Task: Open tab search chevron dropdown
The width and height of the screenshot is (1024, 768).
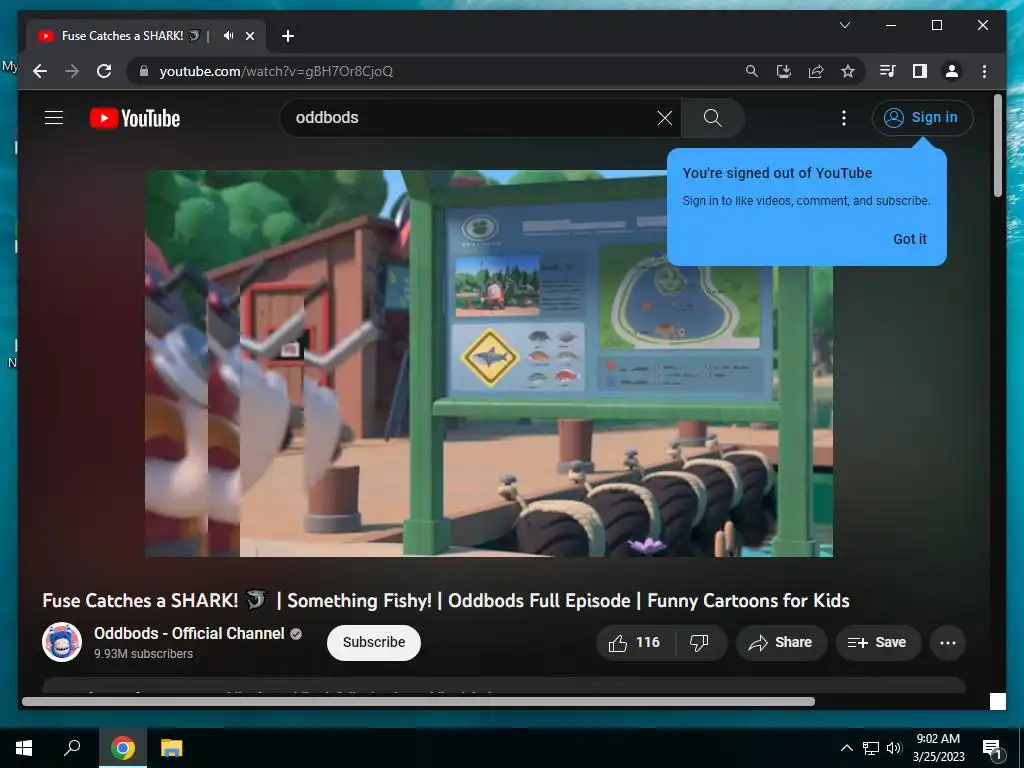Action: [845, 25]
